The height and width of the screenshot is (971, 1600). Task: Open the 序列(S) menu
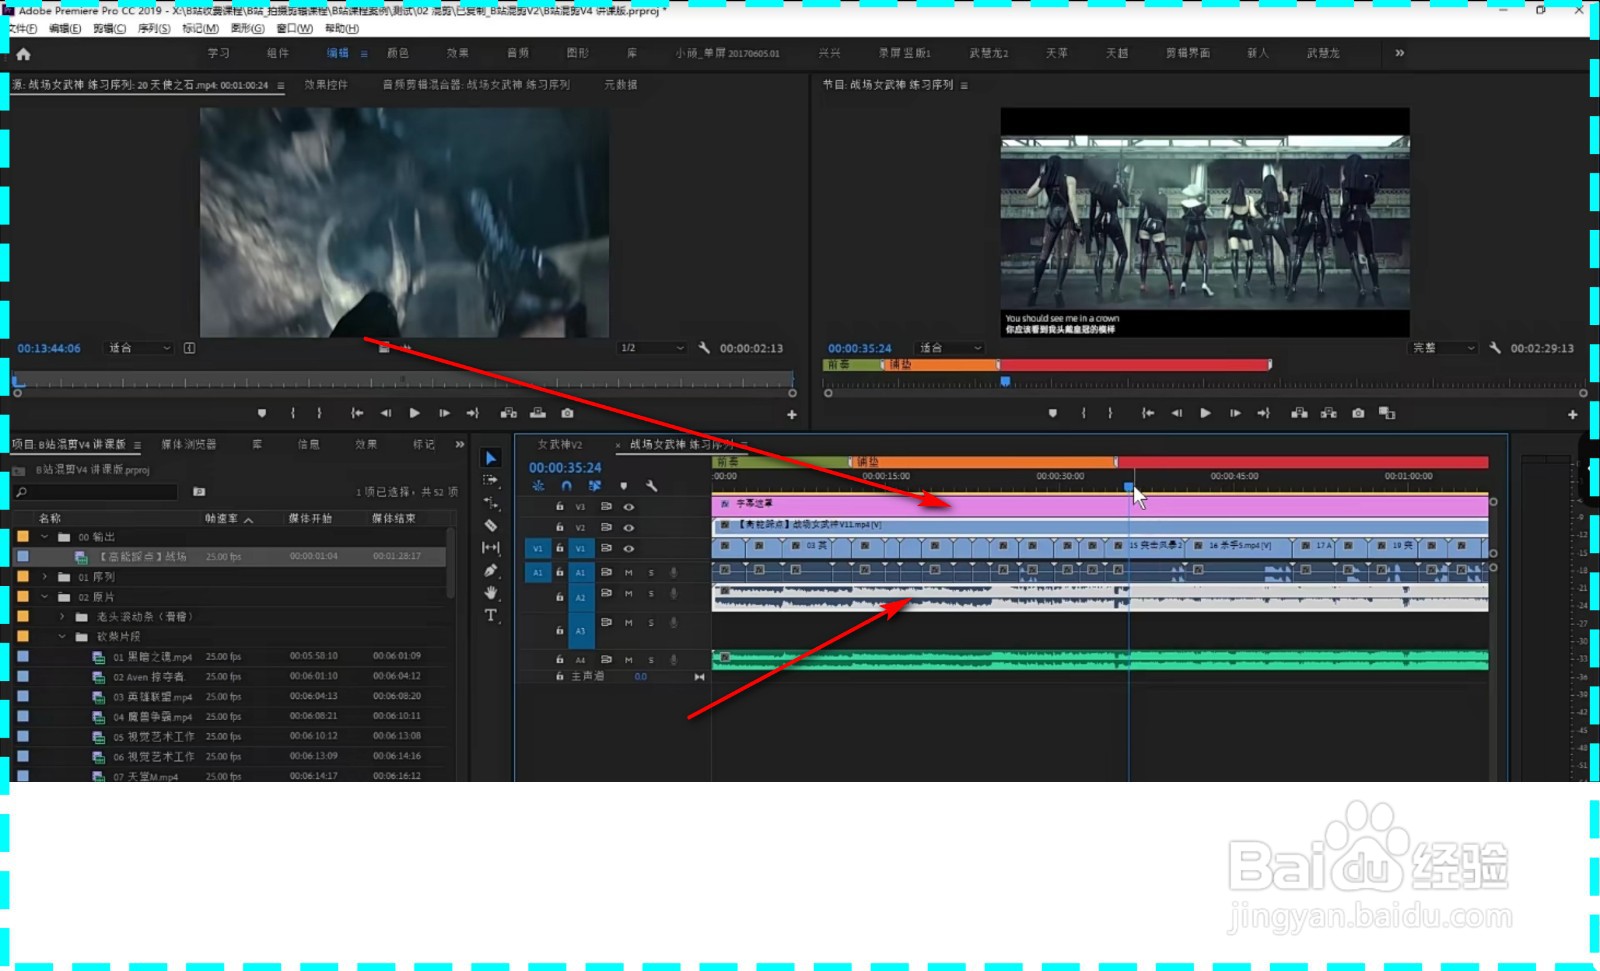154,28
